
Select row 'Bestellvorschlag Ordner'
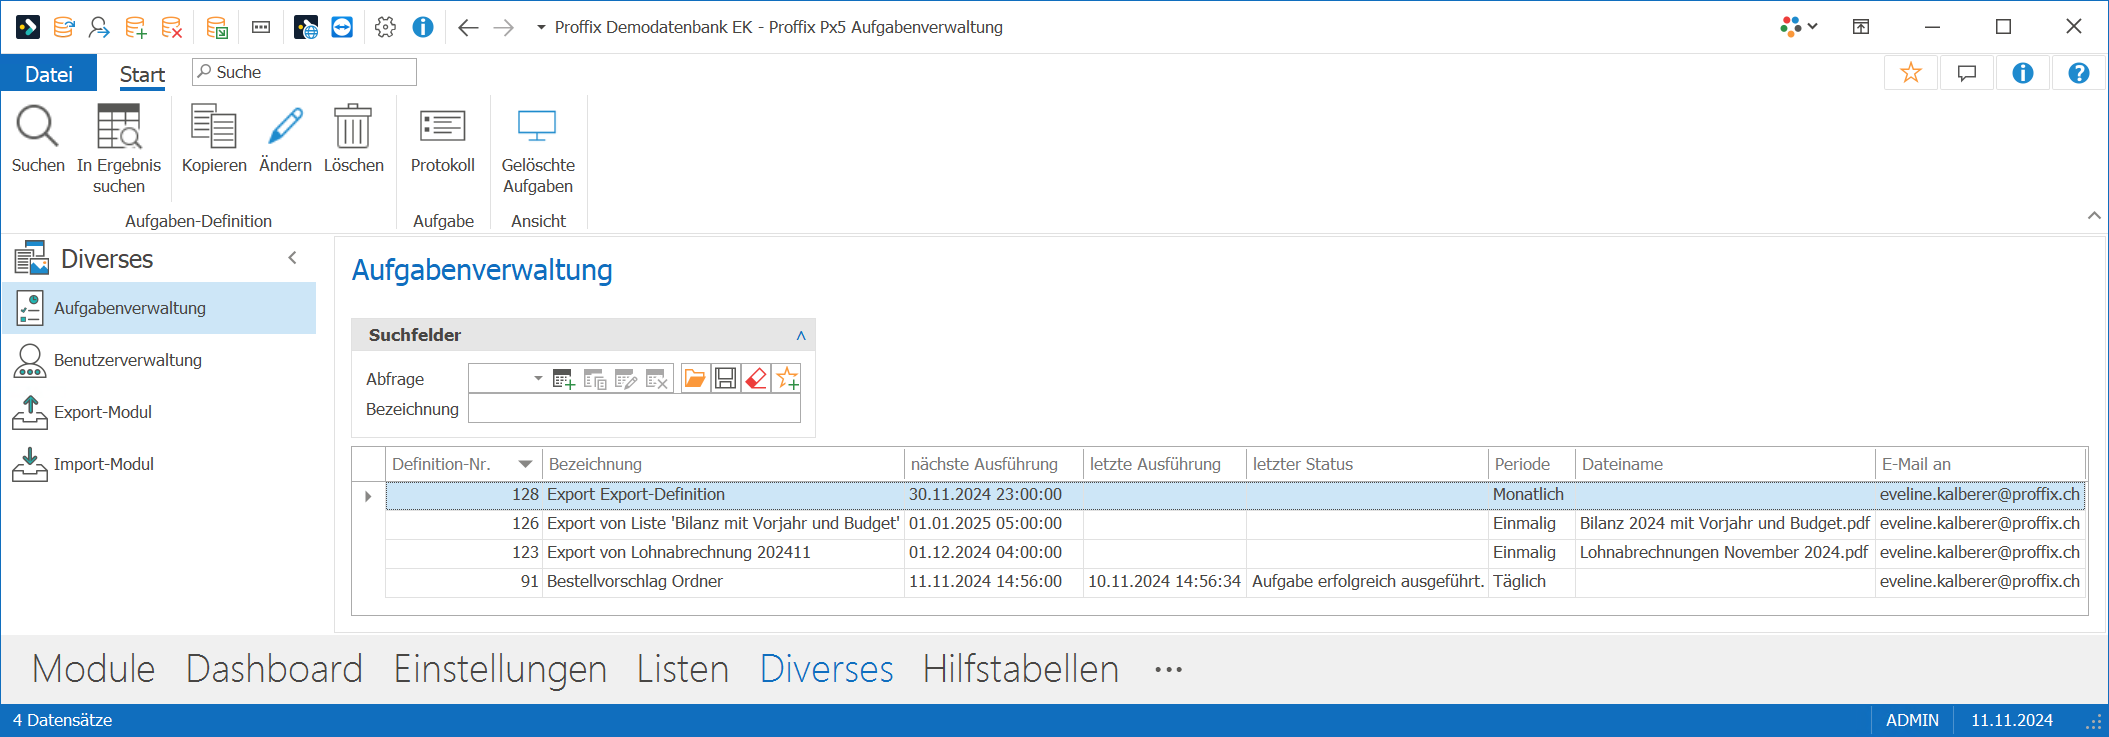click(1235, 582)
